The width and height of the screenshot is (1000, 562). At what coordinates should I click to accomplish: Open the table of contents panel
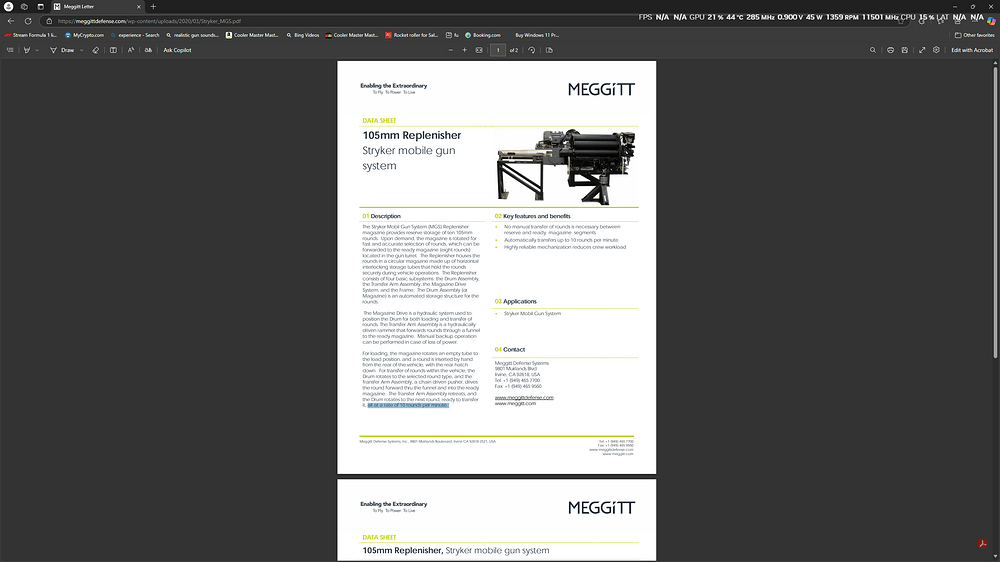[x=11, y=49]
